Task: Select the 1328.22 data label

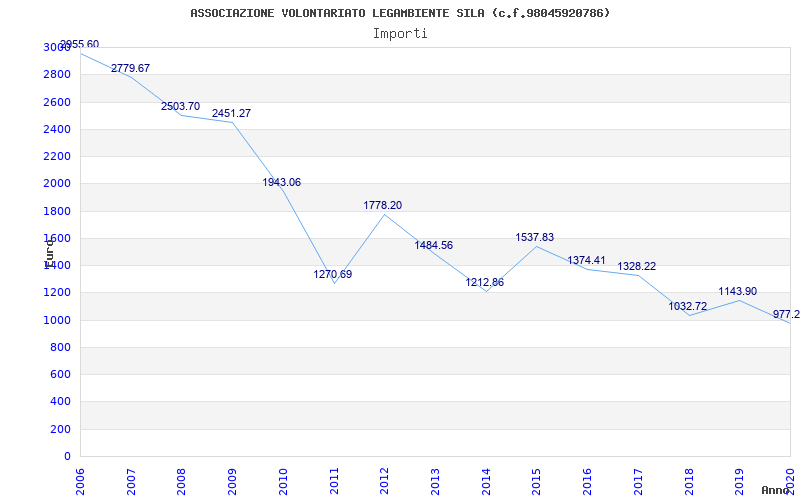Action: (637, 267)
